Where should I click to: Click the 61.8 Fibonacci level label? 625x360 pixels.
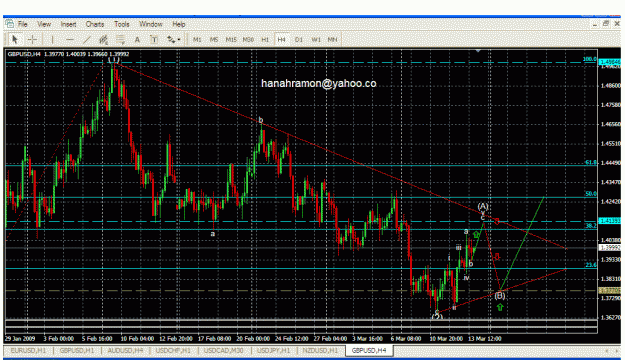tap(591, 162)
